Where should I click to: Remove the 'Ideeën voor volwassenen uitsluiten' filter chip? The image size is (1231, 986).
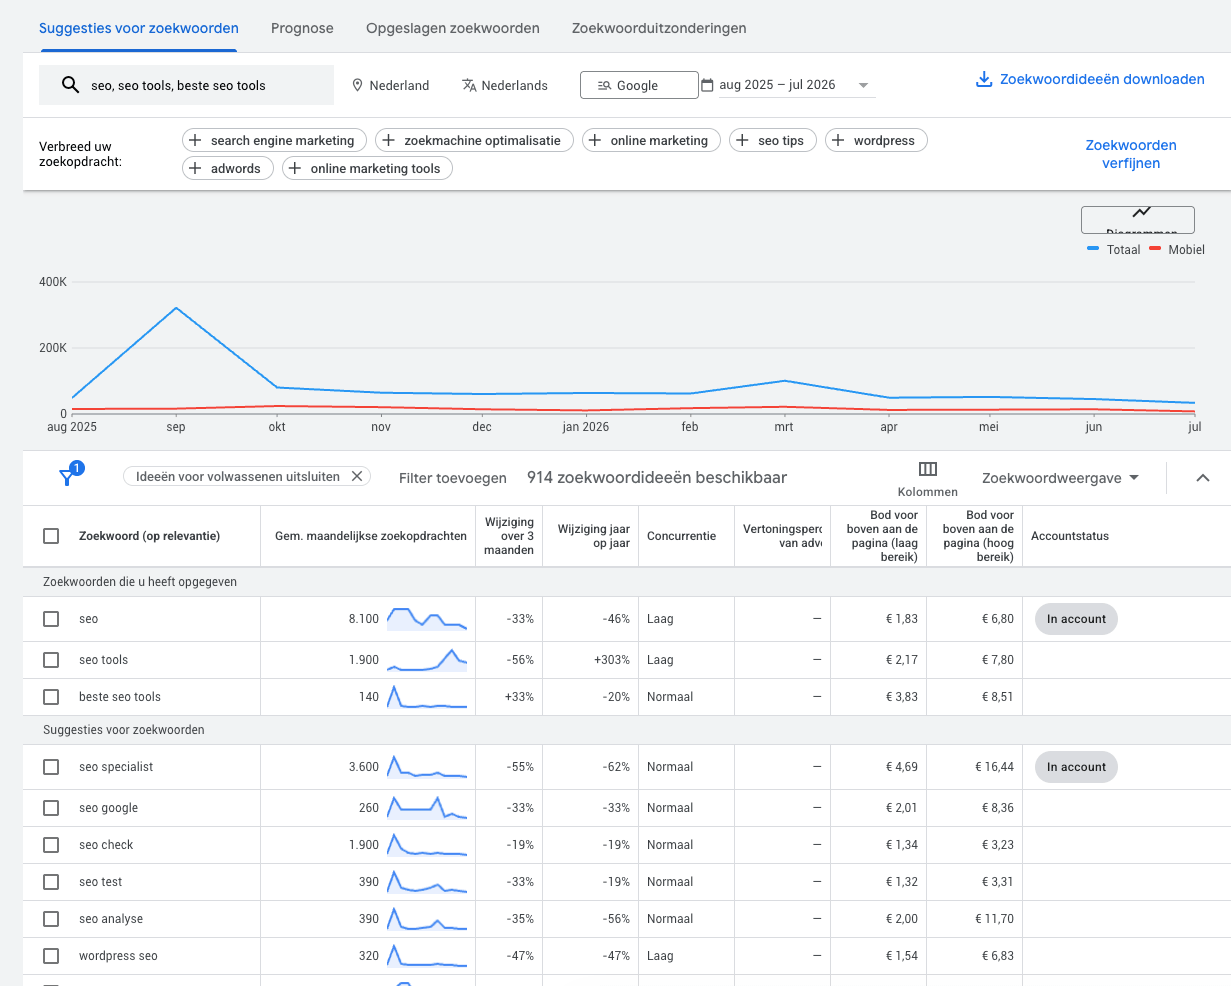(x=357, y=477)
